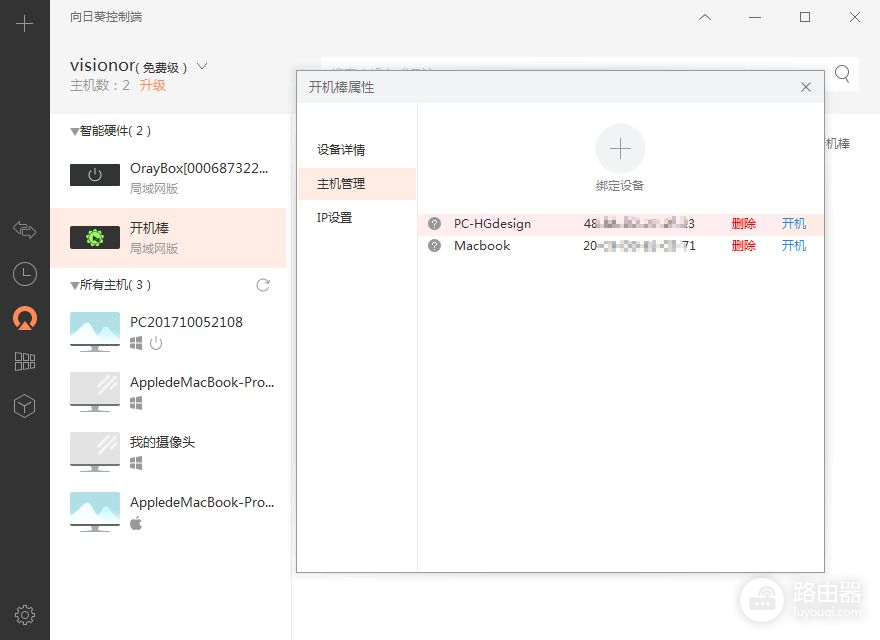The image size is (880, 640).
Task: Open the cube icon in sidebar
Action: pos(25,406)
